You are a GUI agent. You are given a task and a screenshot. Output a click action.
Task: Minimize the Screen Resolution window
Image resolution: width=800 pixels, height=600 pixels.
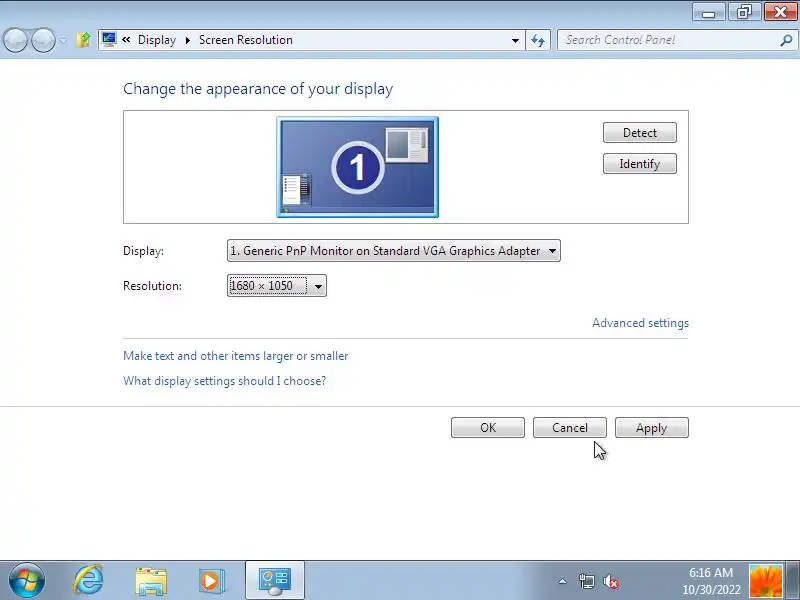pos(708,12)
